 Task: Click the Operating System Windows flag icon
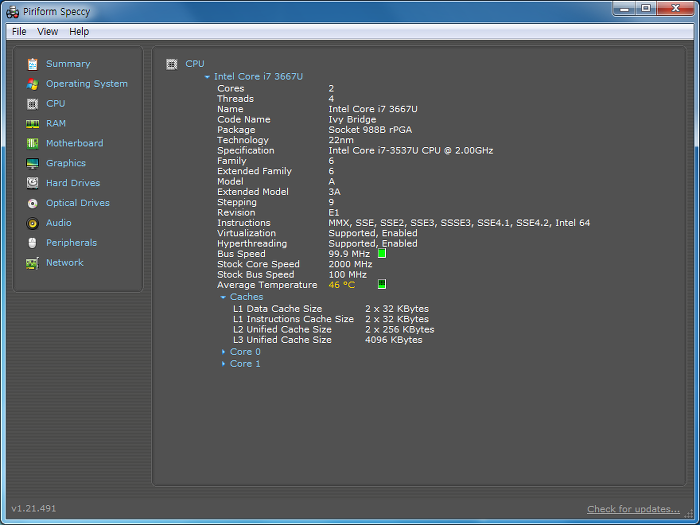point(32,84)
